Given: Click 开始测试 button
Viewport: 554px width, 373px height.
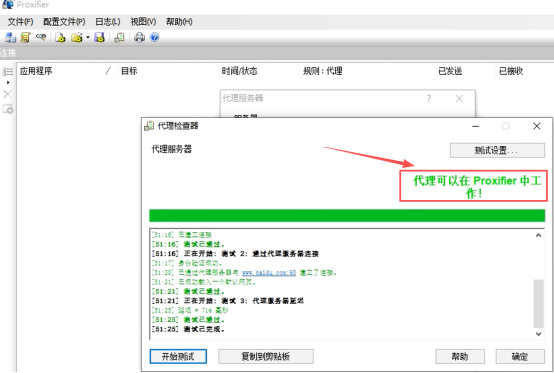Looking at the screenshot, I should [178, 356].
